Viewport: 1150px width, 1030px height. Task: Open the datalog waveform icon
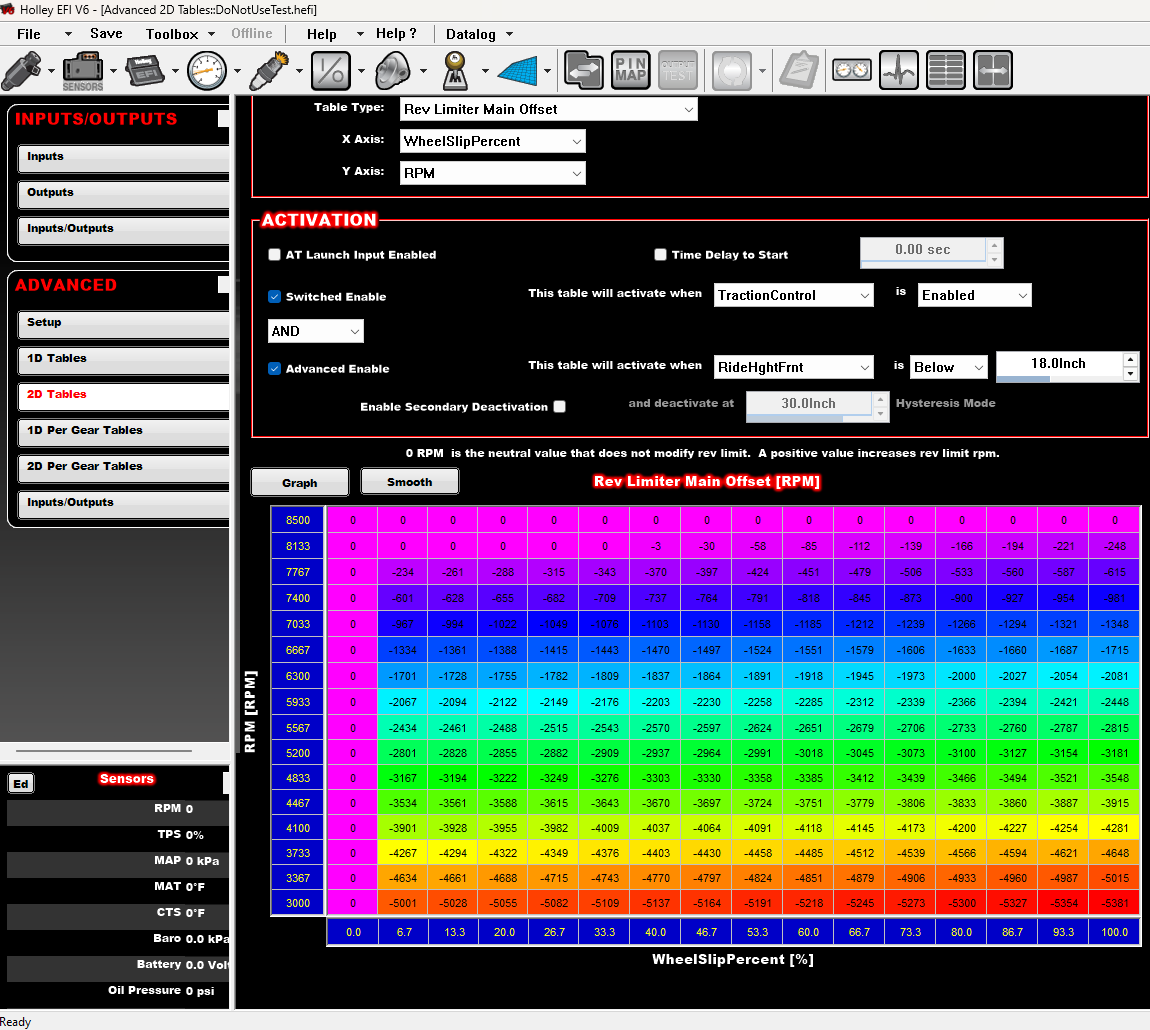(x=898, y=70)
